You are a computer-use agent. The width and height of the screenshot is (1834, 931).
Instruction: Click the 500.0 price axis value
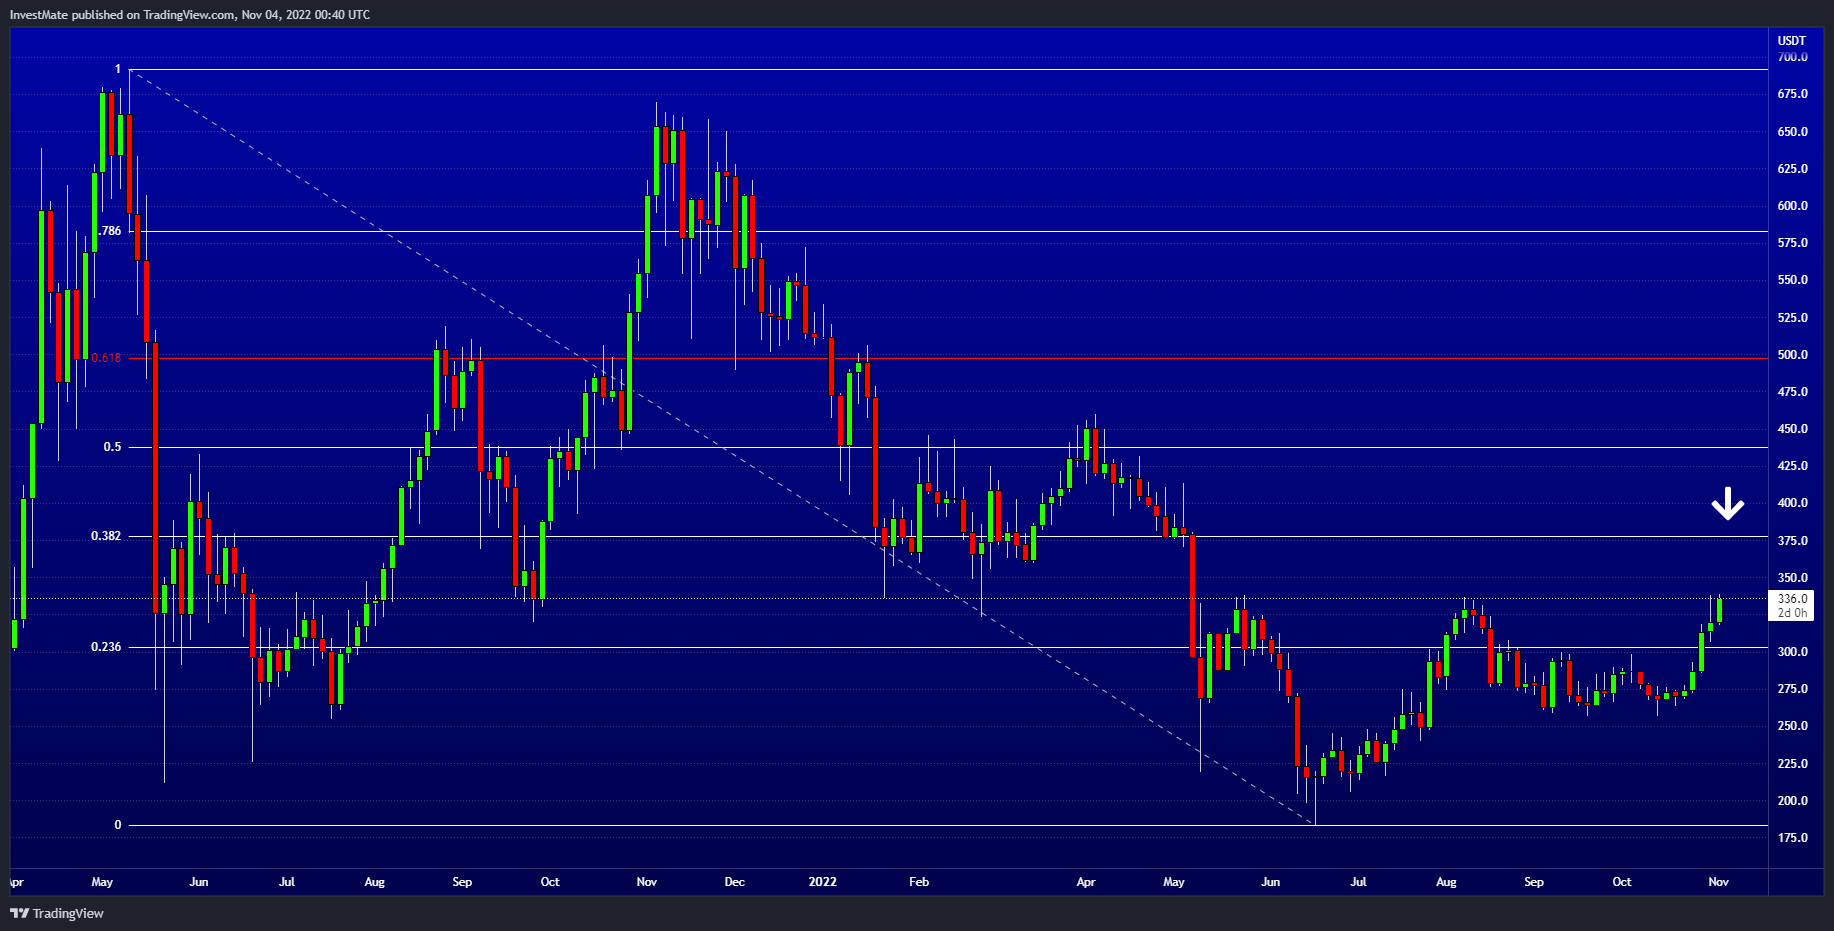pyautogui.click(x=1792, y=355)
